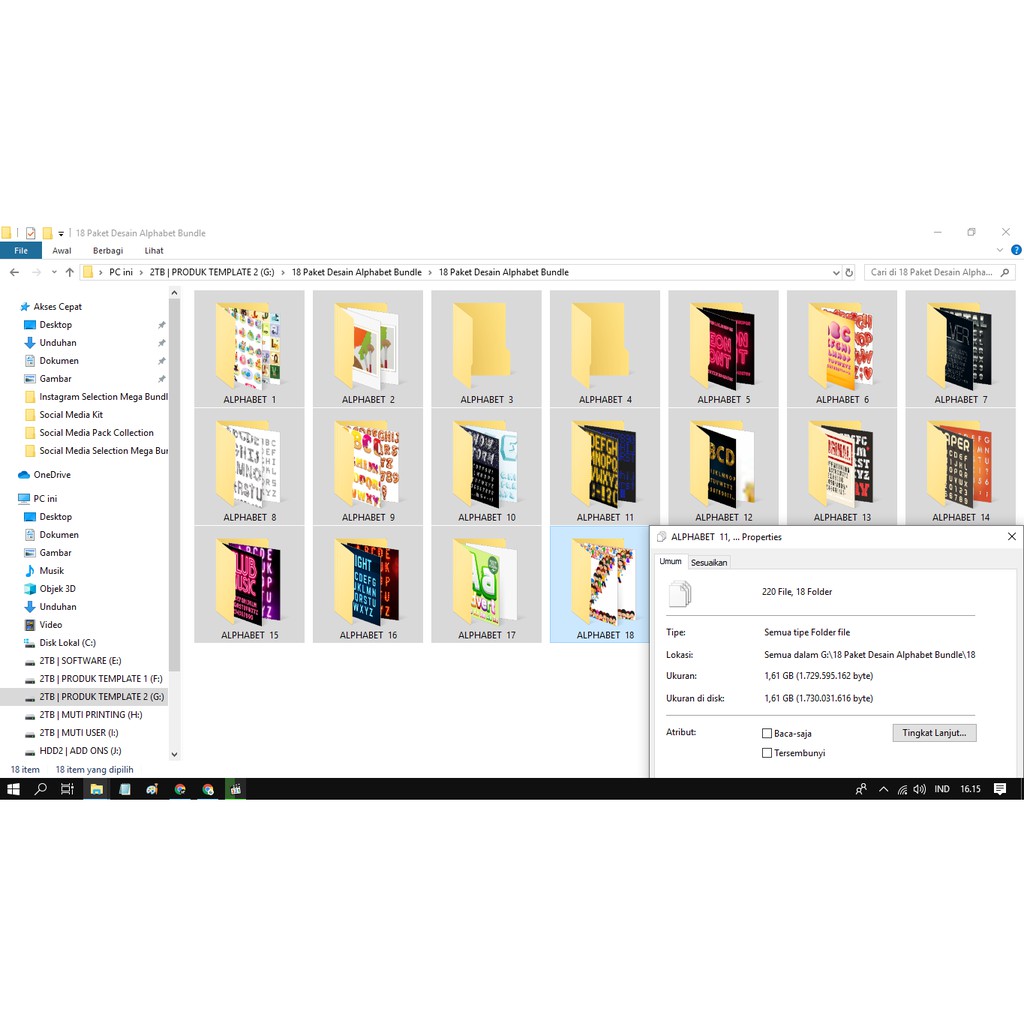
Task: Expand breadcrumb arrow after PRODUK TEMPLATE 2 (G:)
Action: (283, 272)
